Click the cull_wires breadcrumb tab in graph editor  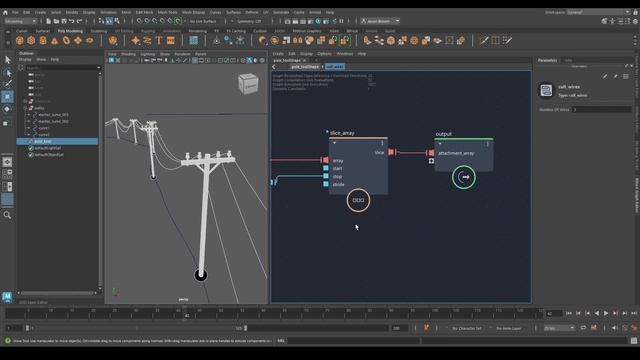(x=335, y=67)
